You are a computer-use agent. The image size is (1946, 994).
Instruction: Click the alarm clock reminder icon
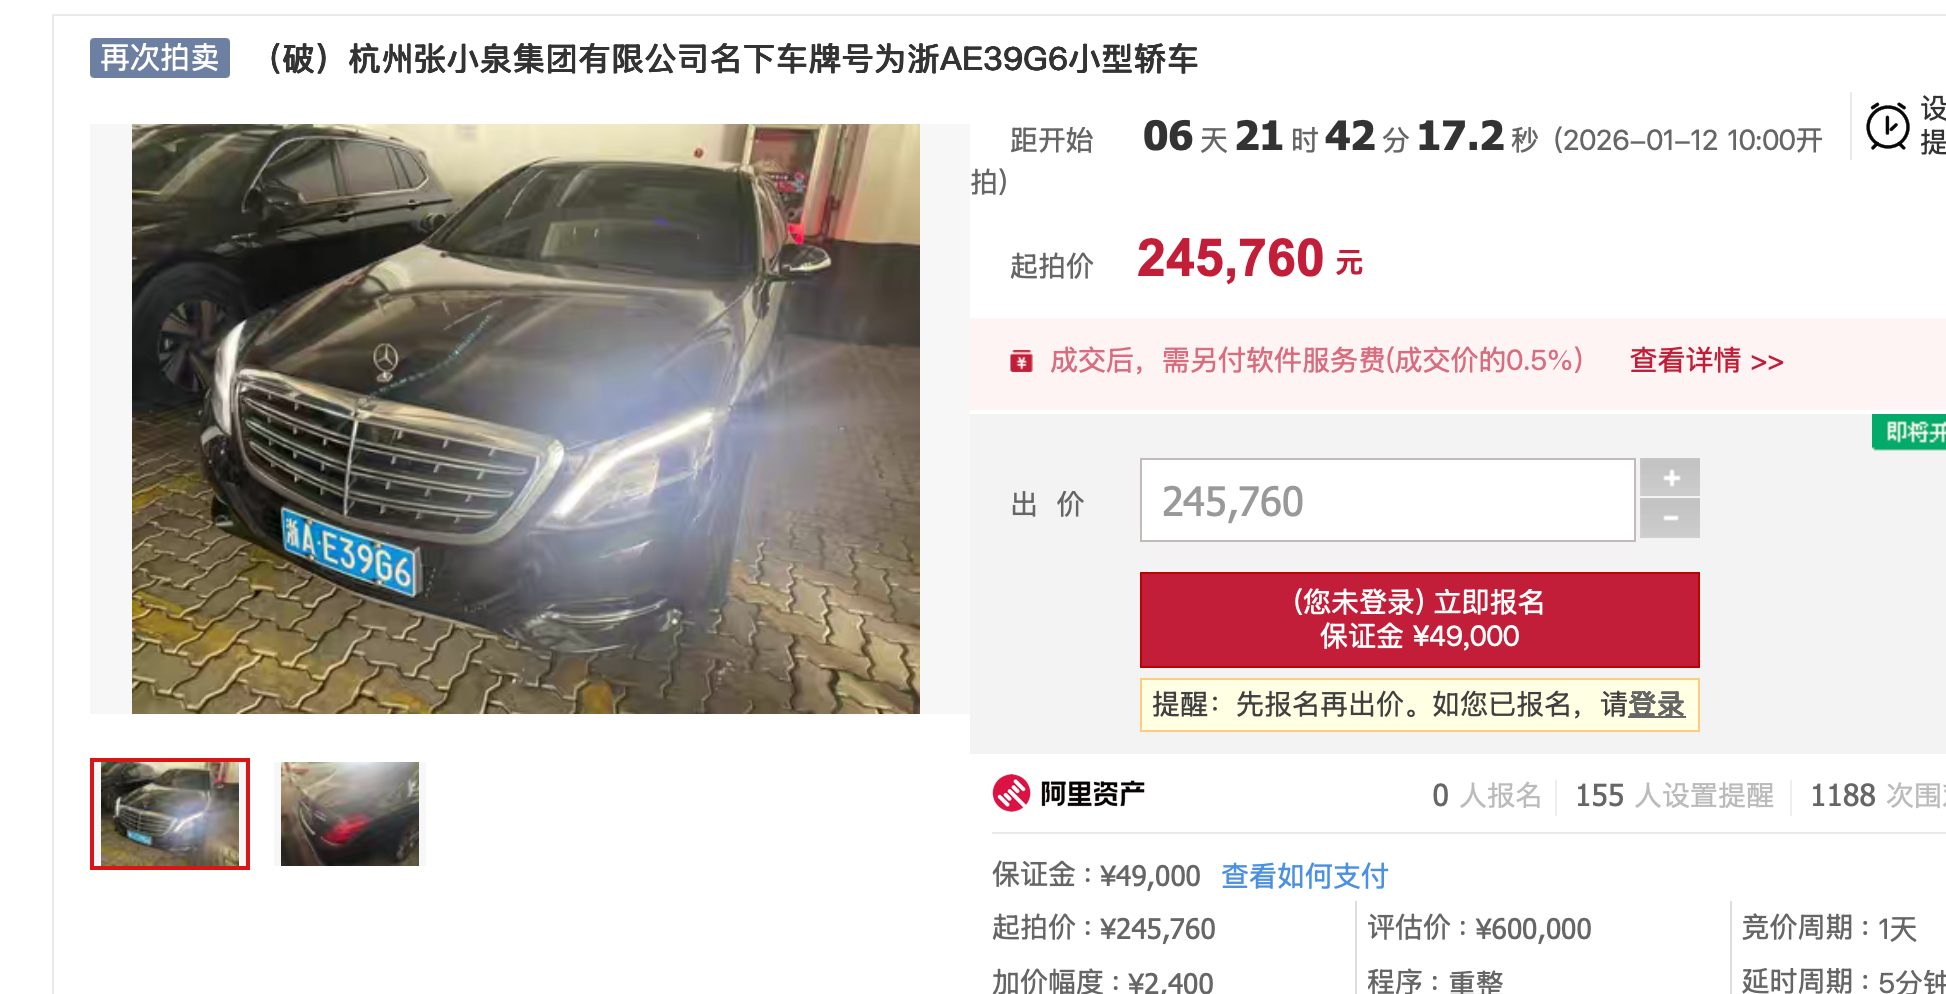1887,127
